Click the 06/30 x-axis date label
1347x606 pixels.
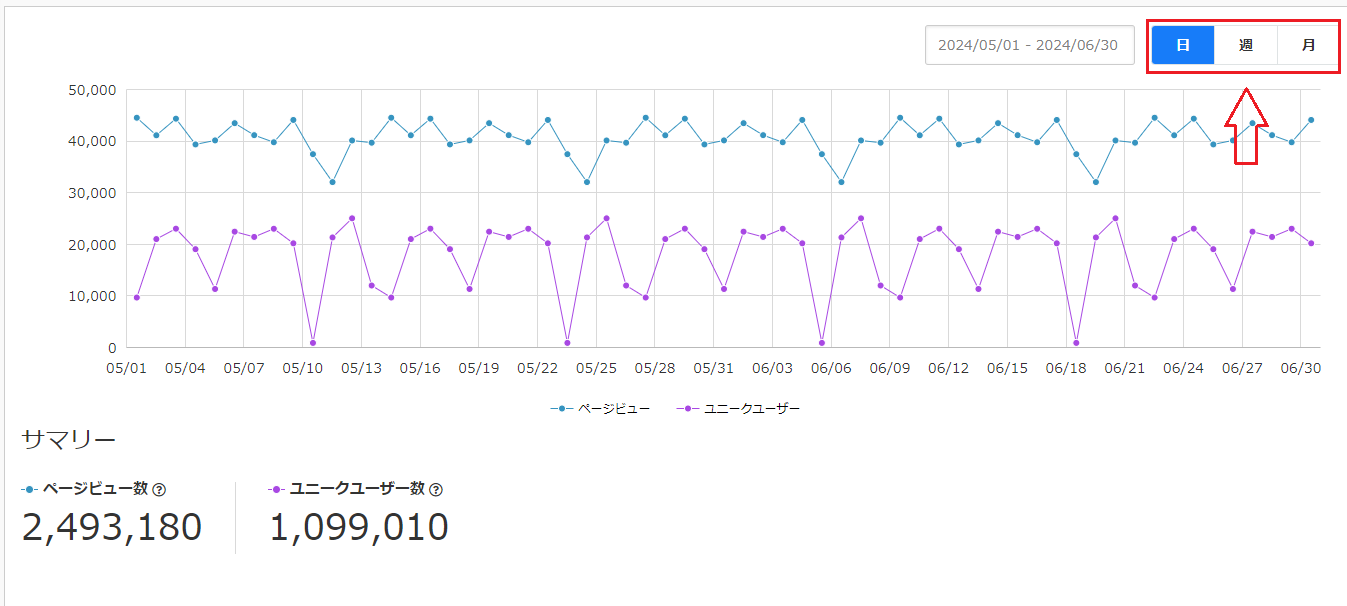[x=1301, y=368]
